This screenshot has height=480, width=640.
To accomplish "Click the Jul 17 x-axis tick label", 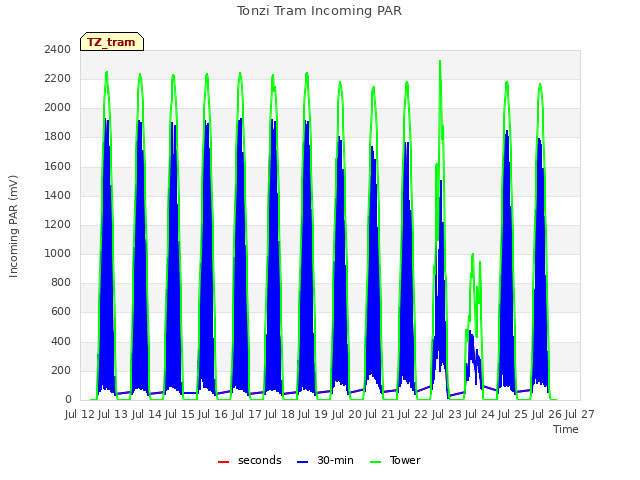I will (247, 414).
